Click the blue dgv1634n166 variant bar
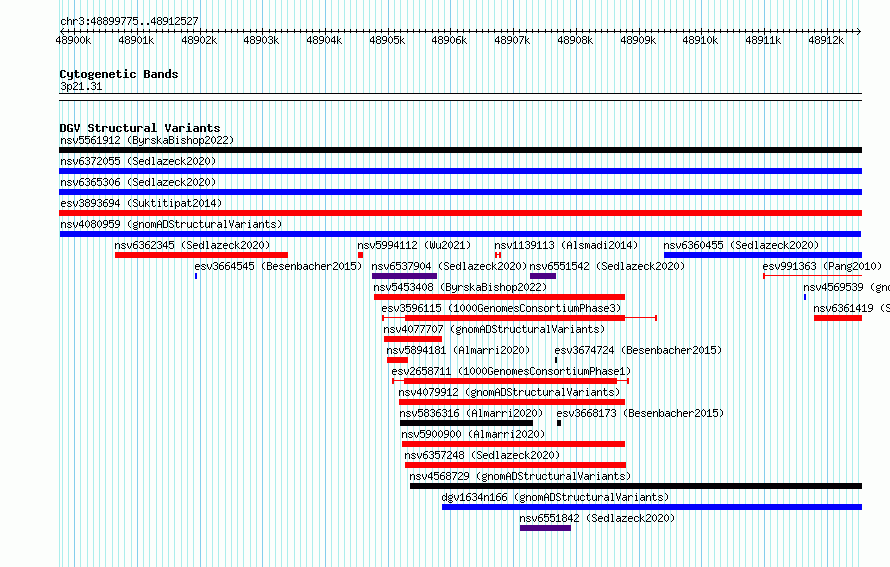The width and height of the screenshot is (890, 567). point(652,507)
